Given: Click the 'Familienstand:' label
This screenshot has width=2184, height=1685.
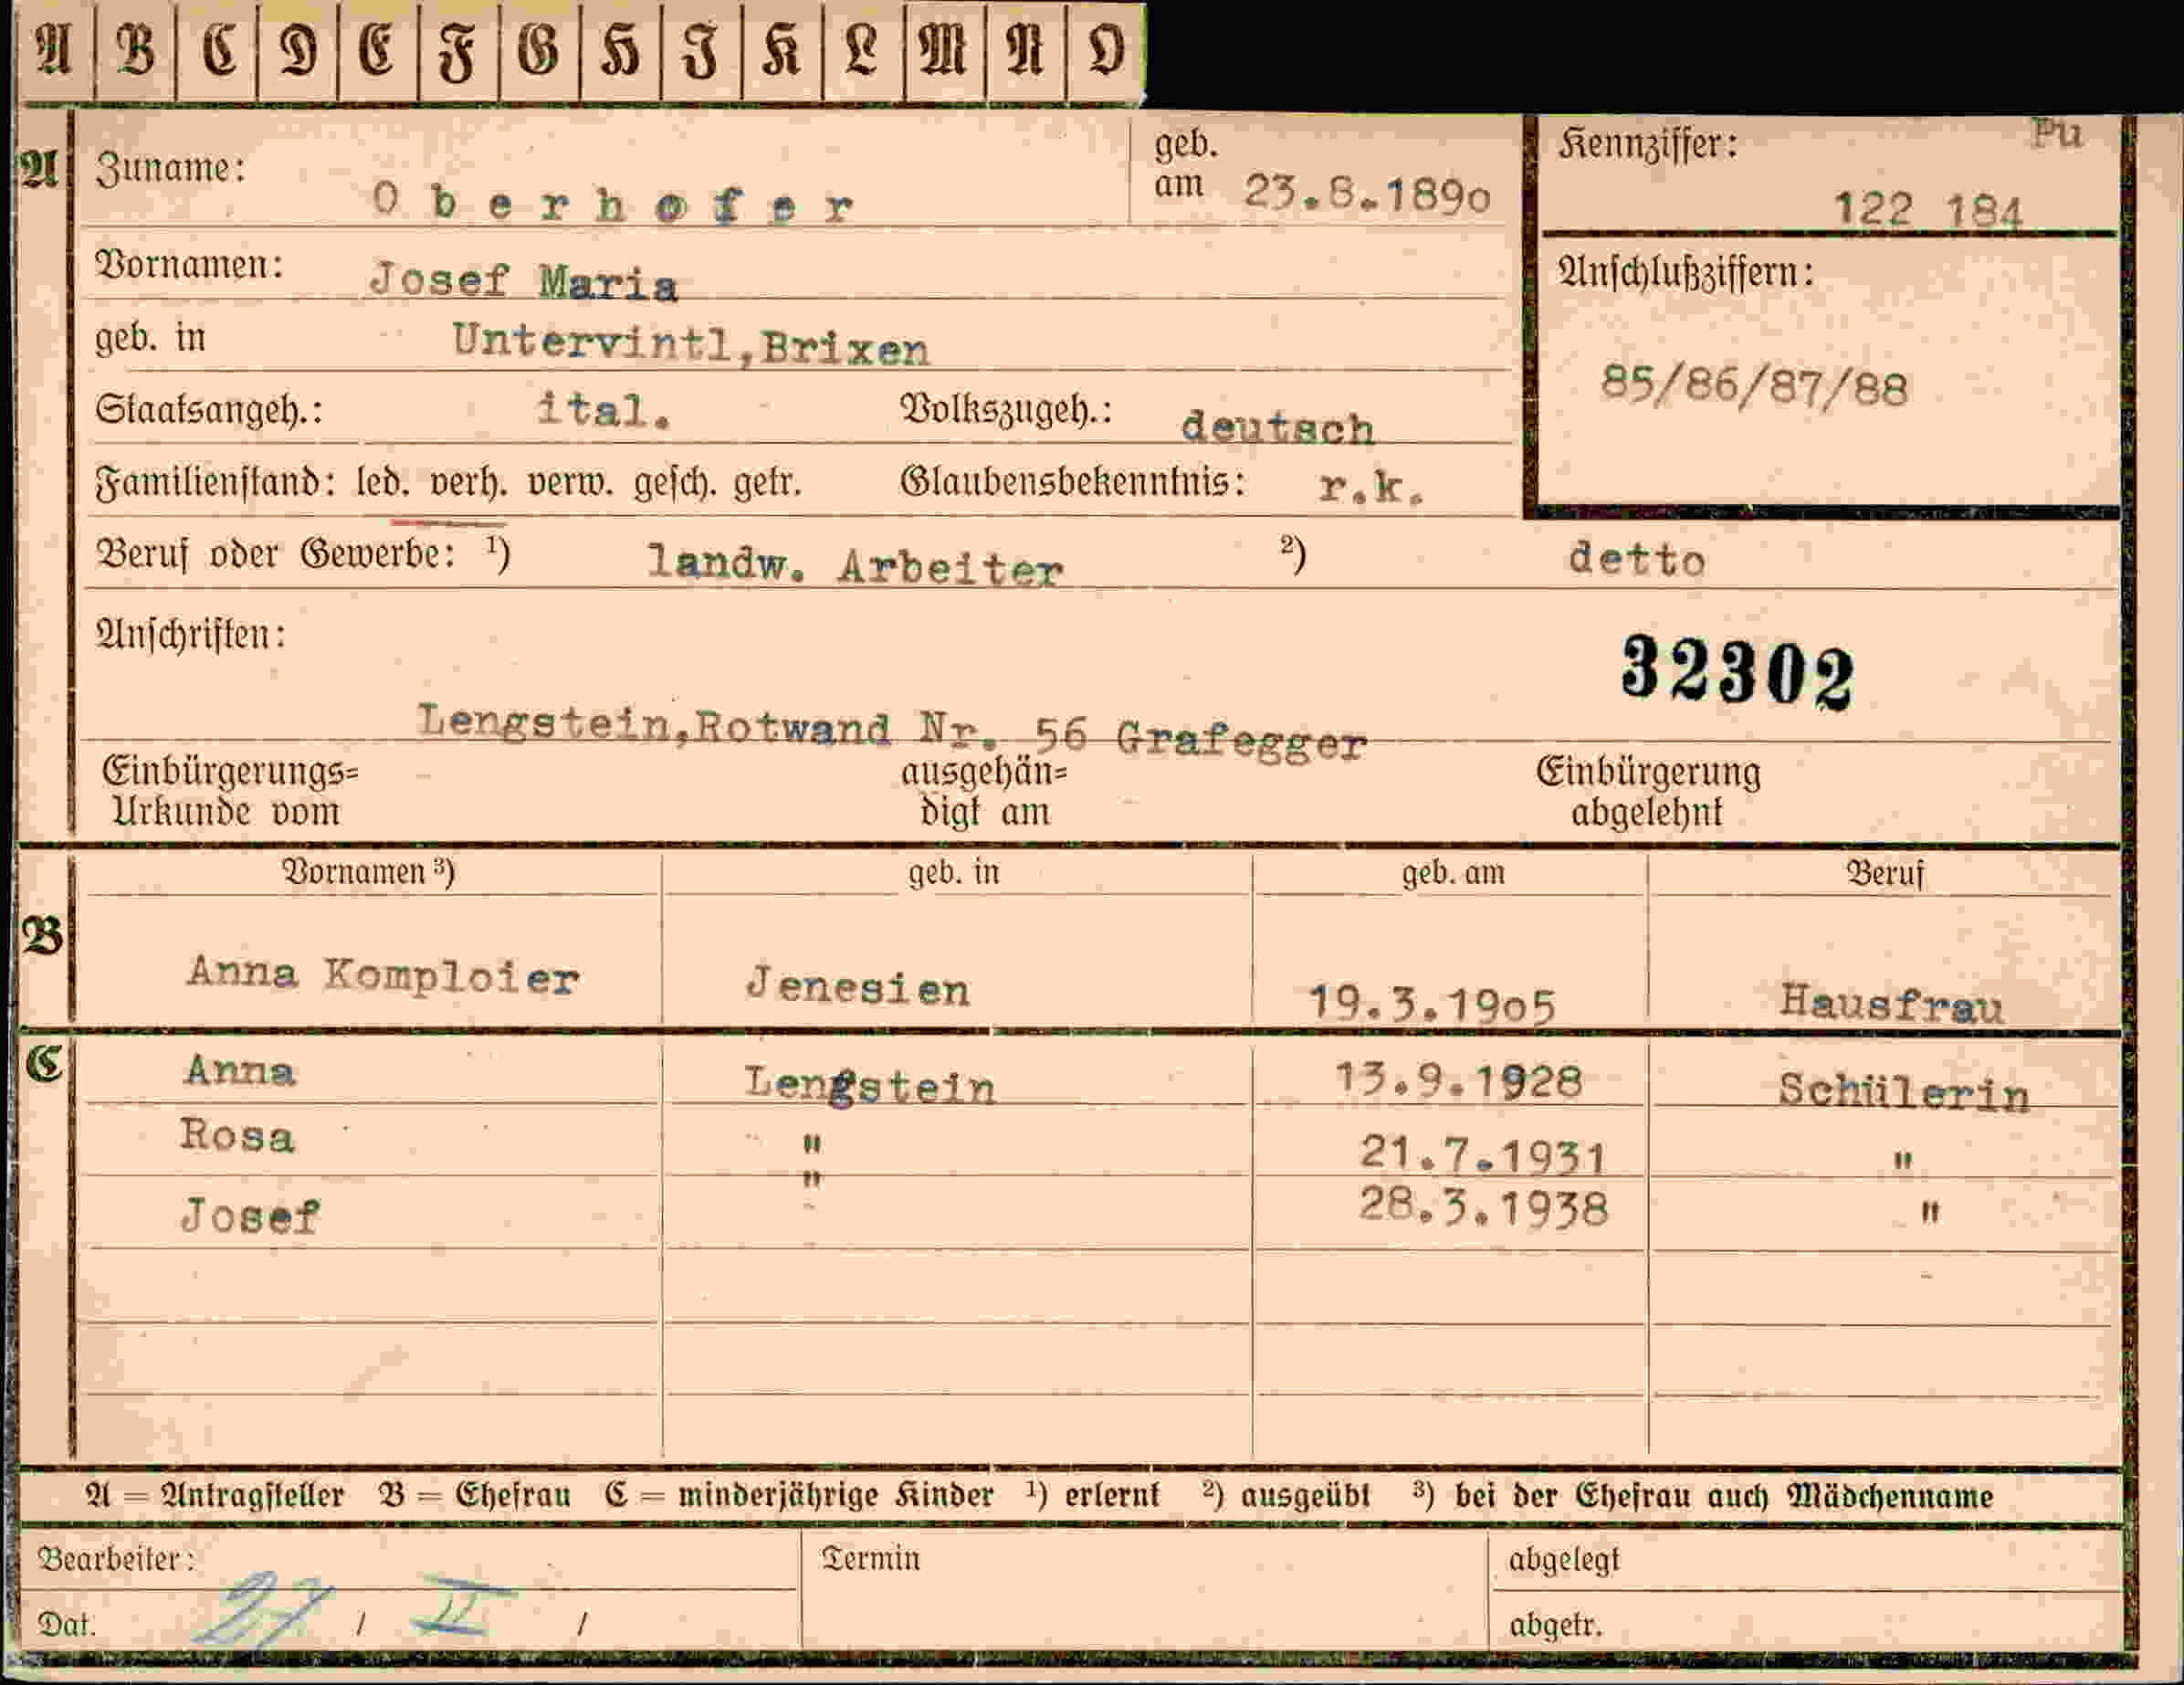Looking at the screenshot, I should [215, 484].
